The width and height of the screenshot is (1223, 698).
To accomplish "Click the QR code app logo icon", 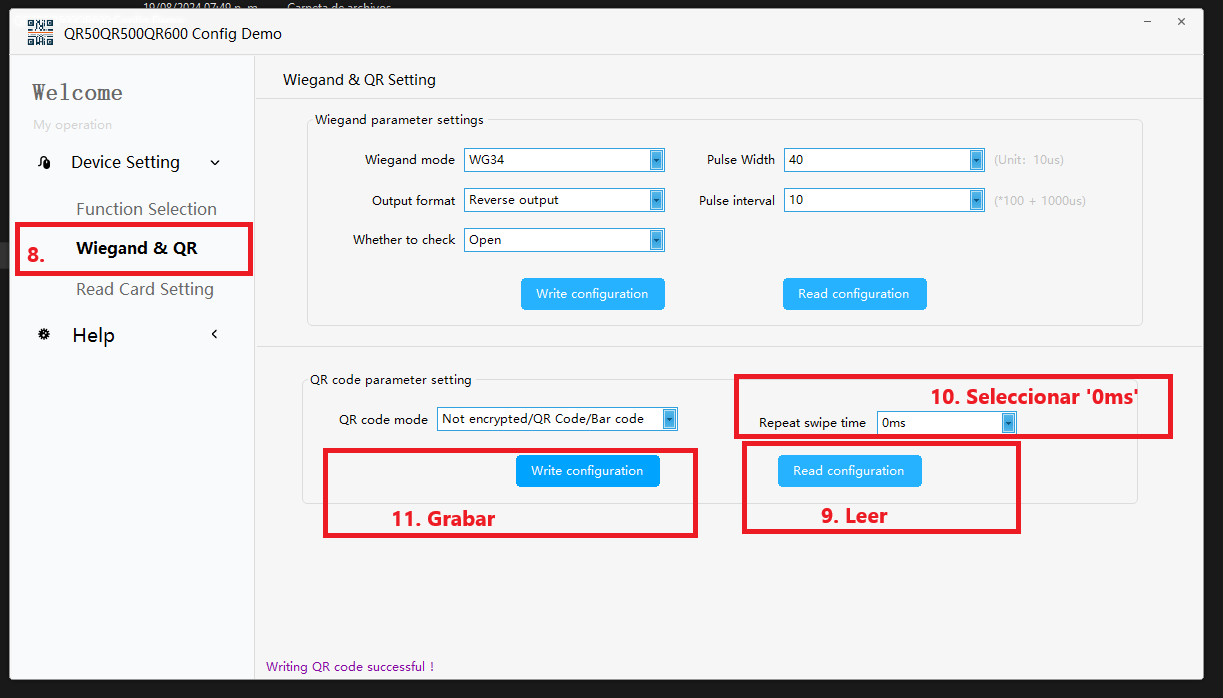I will pyautogui.click(x=40, y=33).
